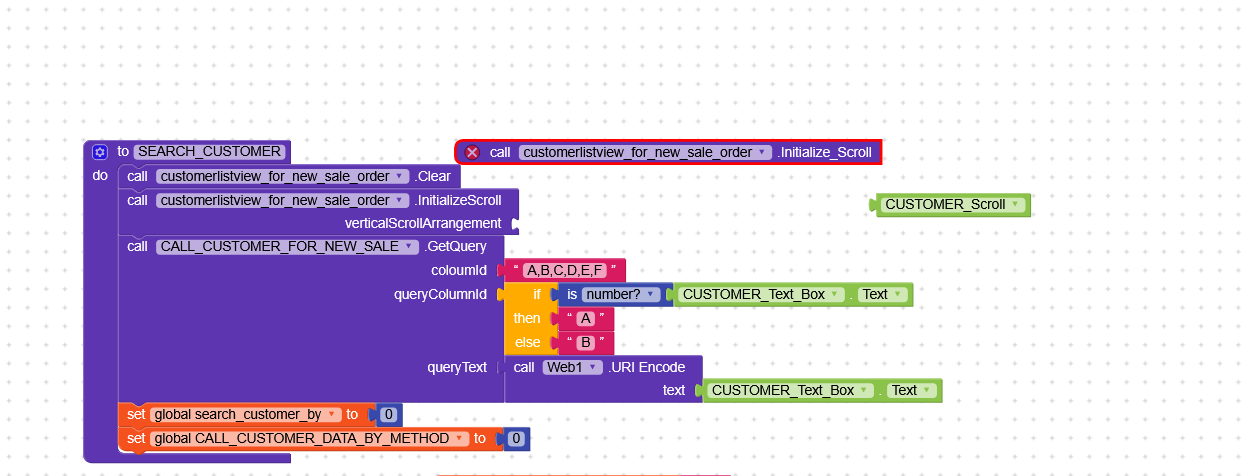Edit the number 0 for CALL_CUSTOMER_DATA_BY_METHOD
Screen dimensions: 1244x476
tap(515, 438)
